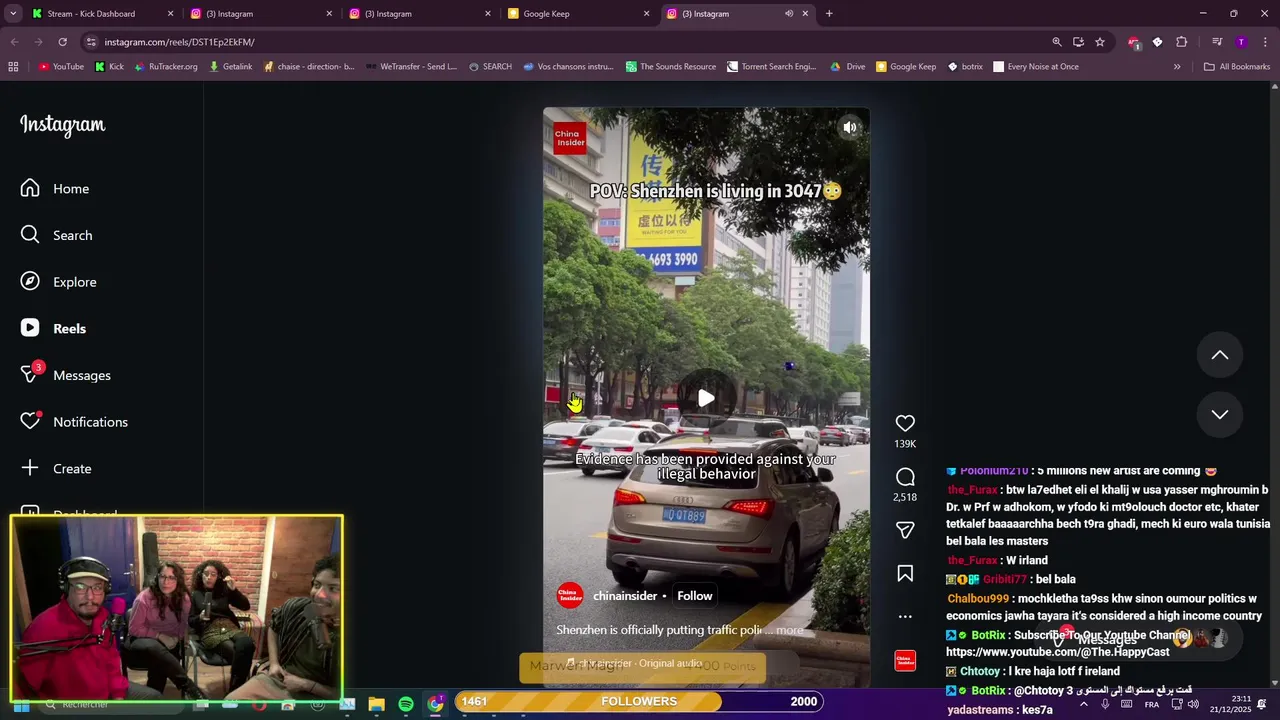Open The Sounds Resource bookmark
The image size is (1280, 720).
[x=671, y=67]
